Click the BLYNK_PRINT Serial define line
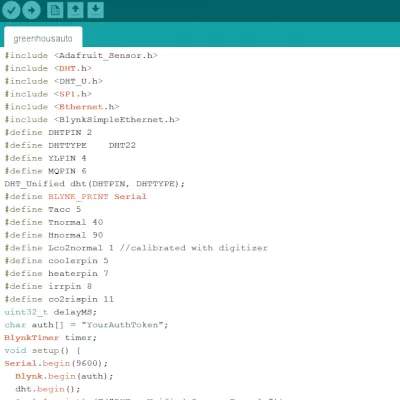 point(75,196)
